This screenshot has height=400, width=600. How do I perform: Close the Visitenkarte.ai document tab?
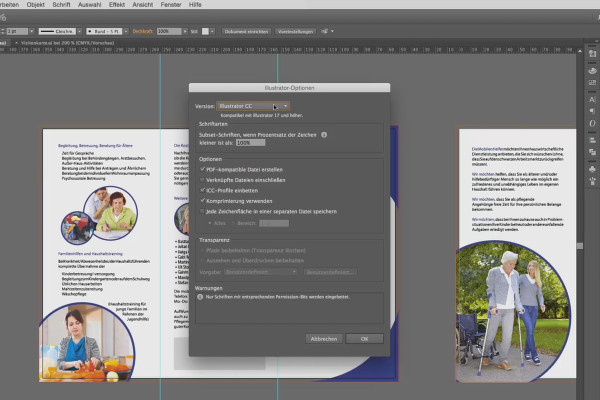(x=16, y=43)
